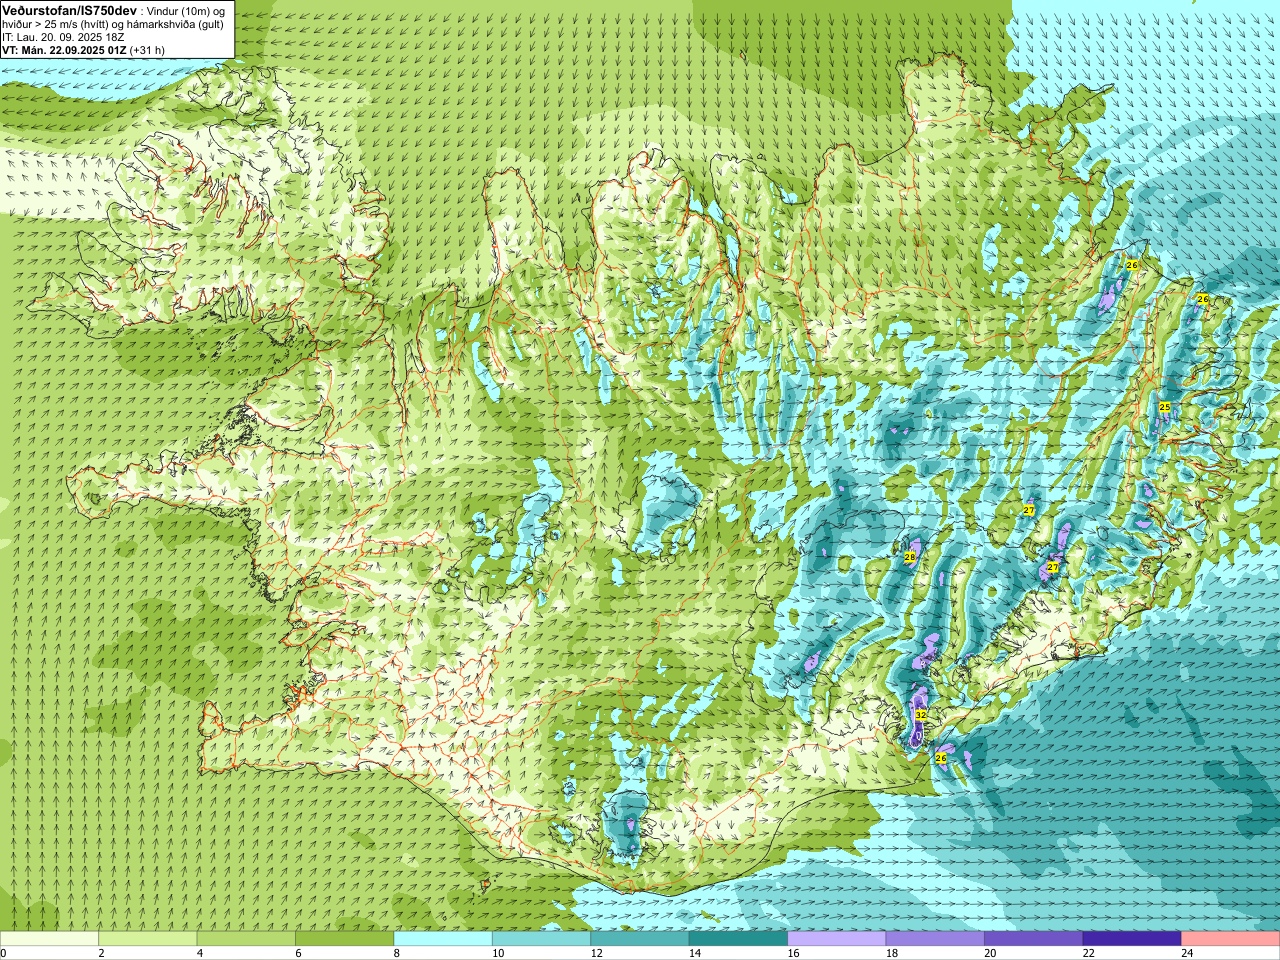
Task: Click the legend tick label "10"
Action: (x=498, y=953)
